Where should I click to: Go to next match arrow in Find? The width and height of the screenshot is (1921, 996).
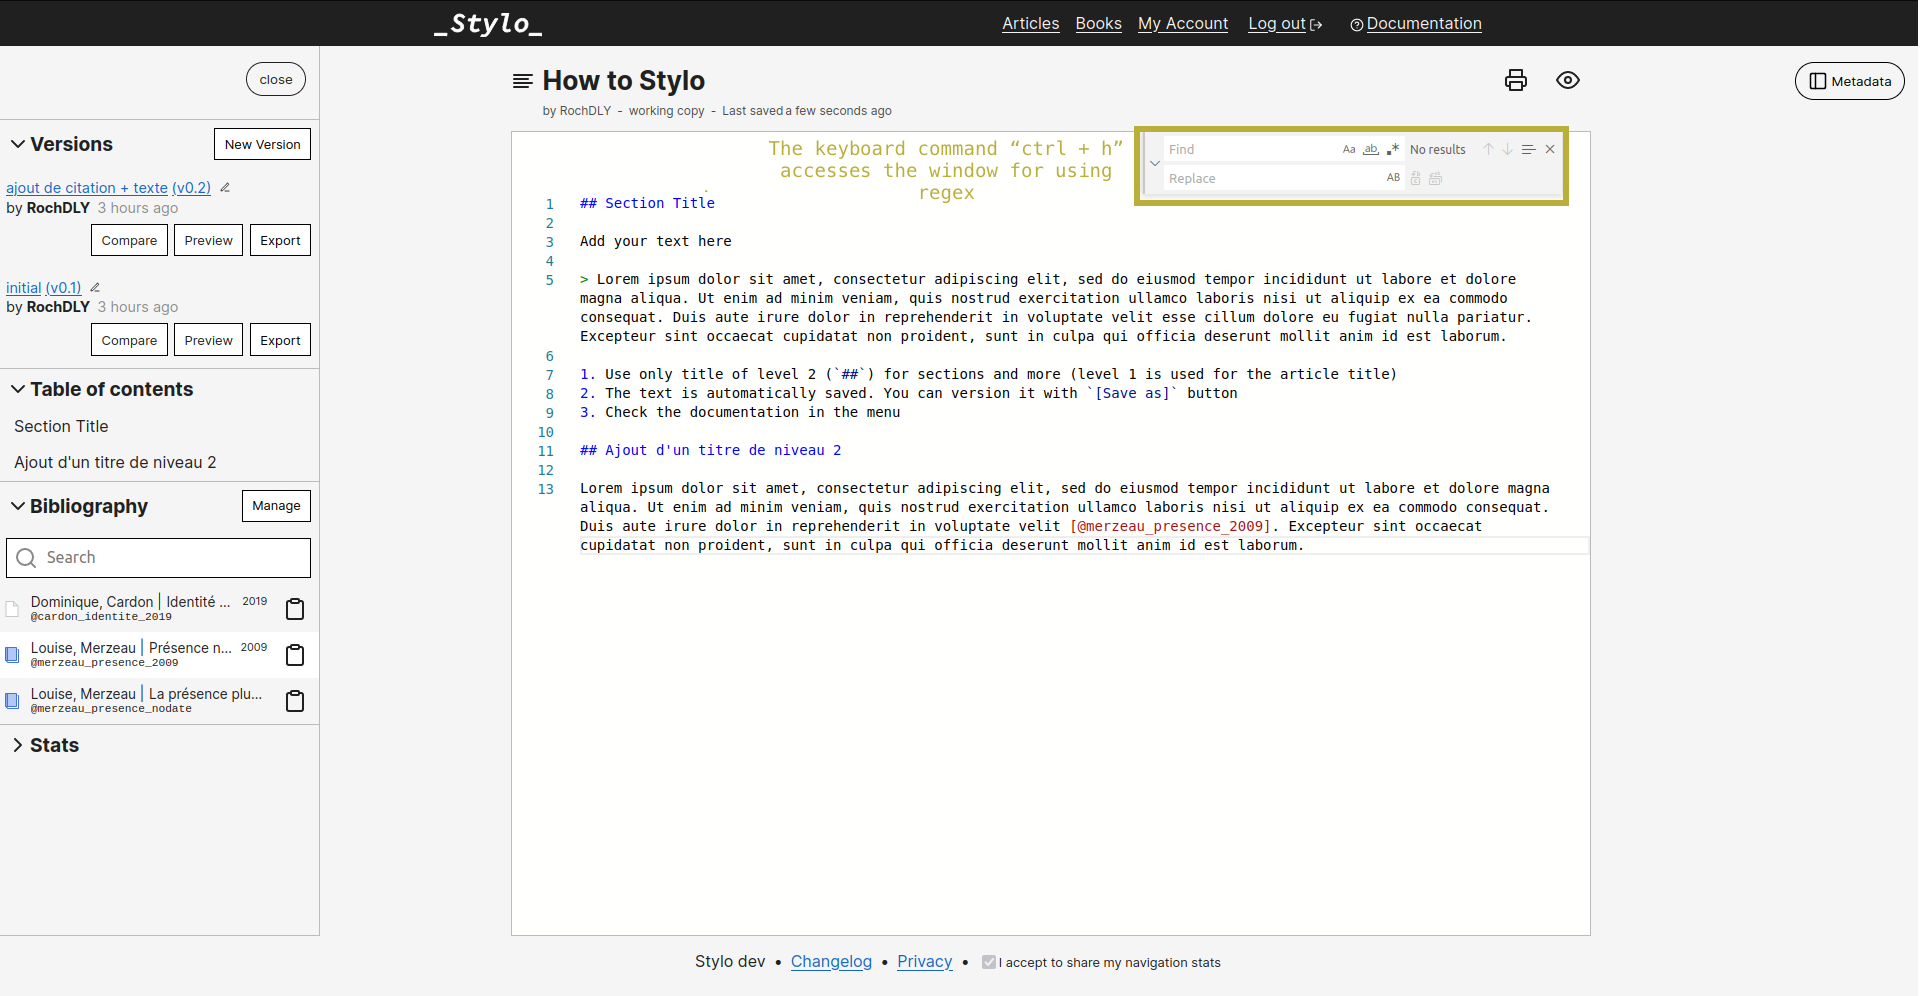click(1507, 149)
